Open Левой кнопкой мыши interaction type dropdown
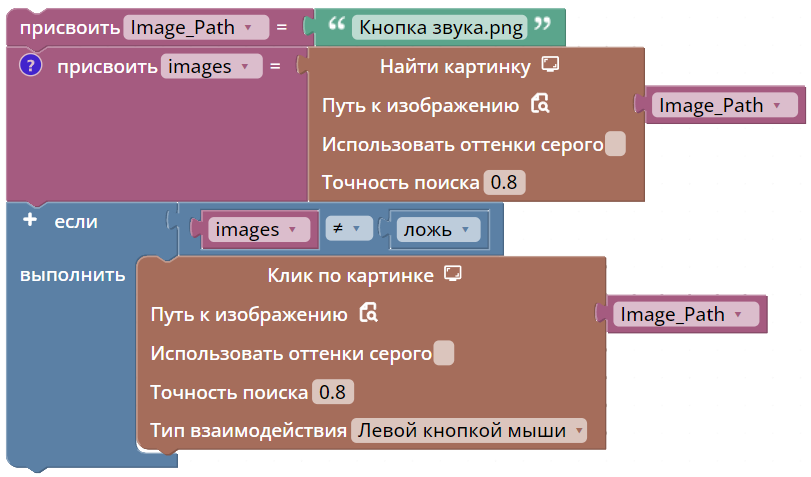The image size is (811, 477). [469, 430]
